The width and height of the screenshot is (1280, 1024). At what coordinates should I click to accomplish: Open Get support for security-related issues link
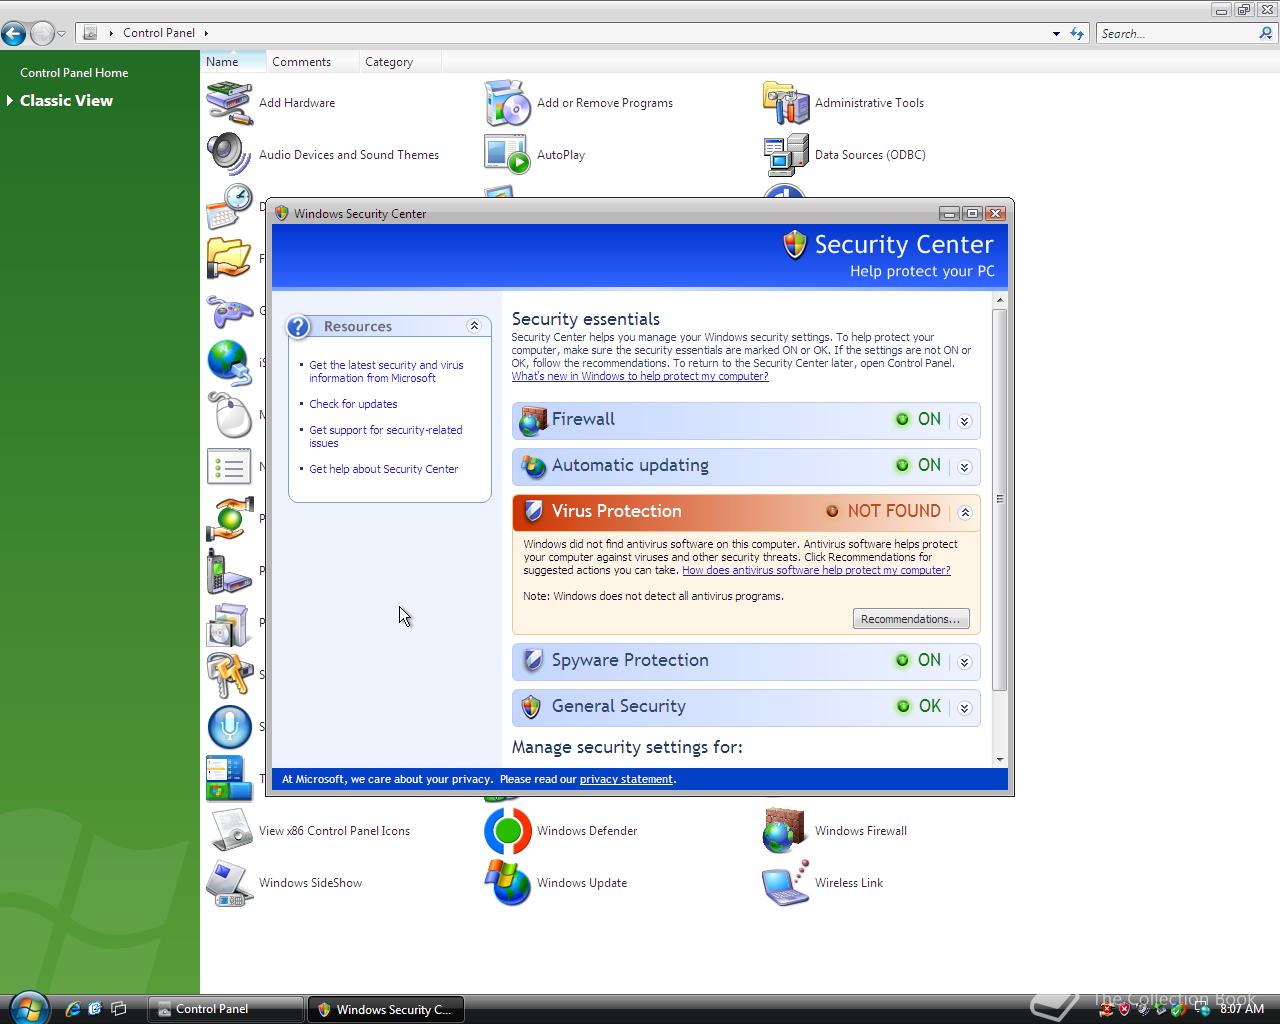(x=386, y=437)
